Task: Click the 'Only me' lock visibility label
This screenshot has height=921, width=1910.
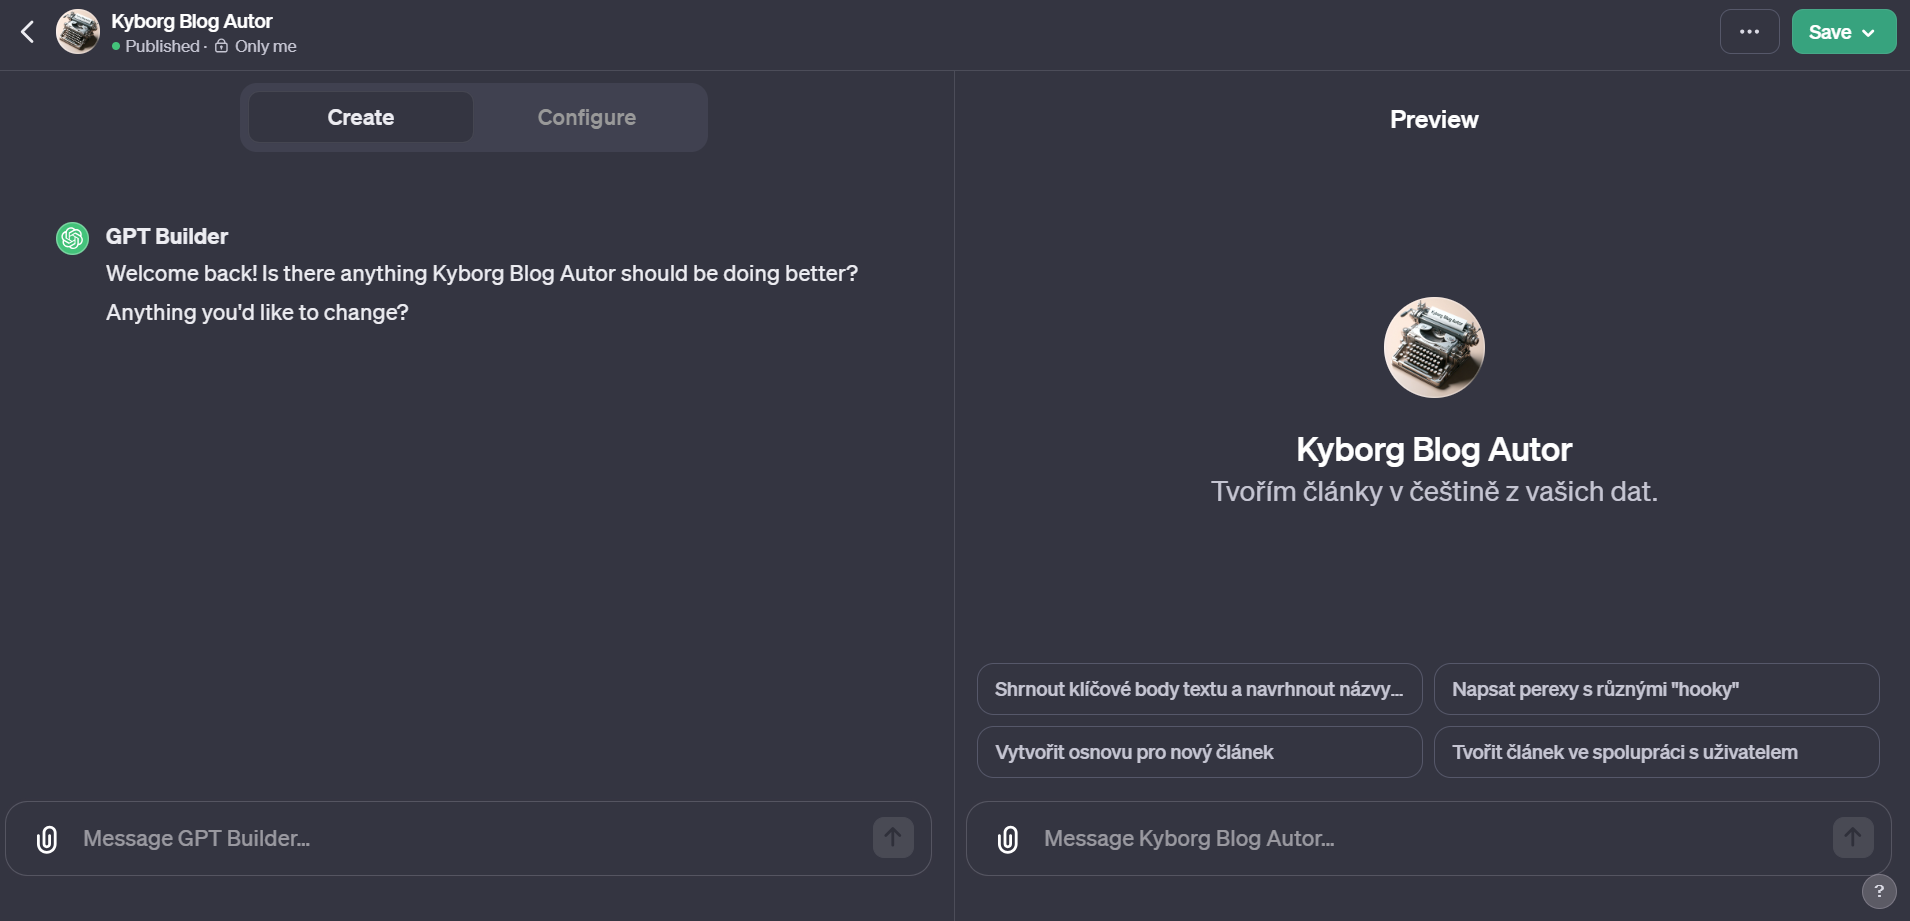Action: [256, 46]
